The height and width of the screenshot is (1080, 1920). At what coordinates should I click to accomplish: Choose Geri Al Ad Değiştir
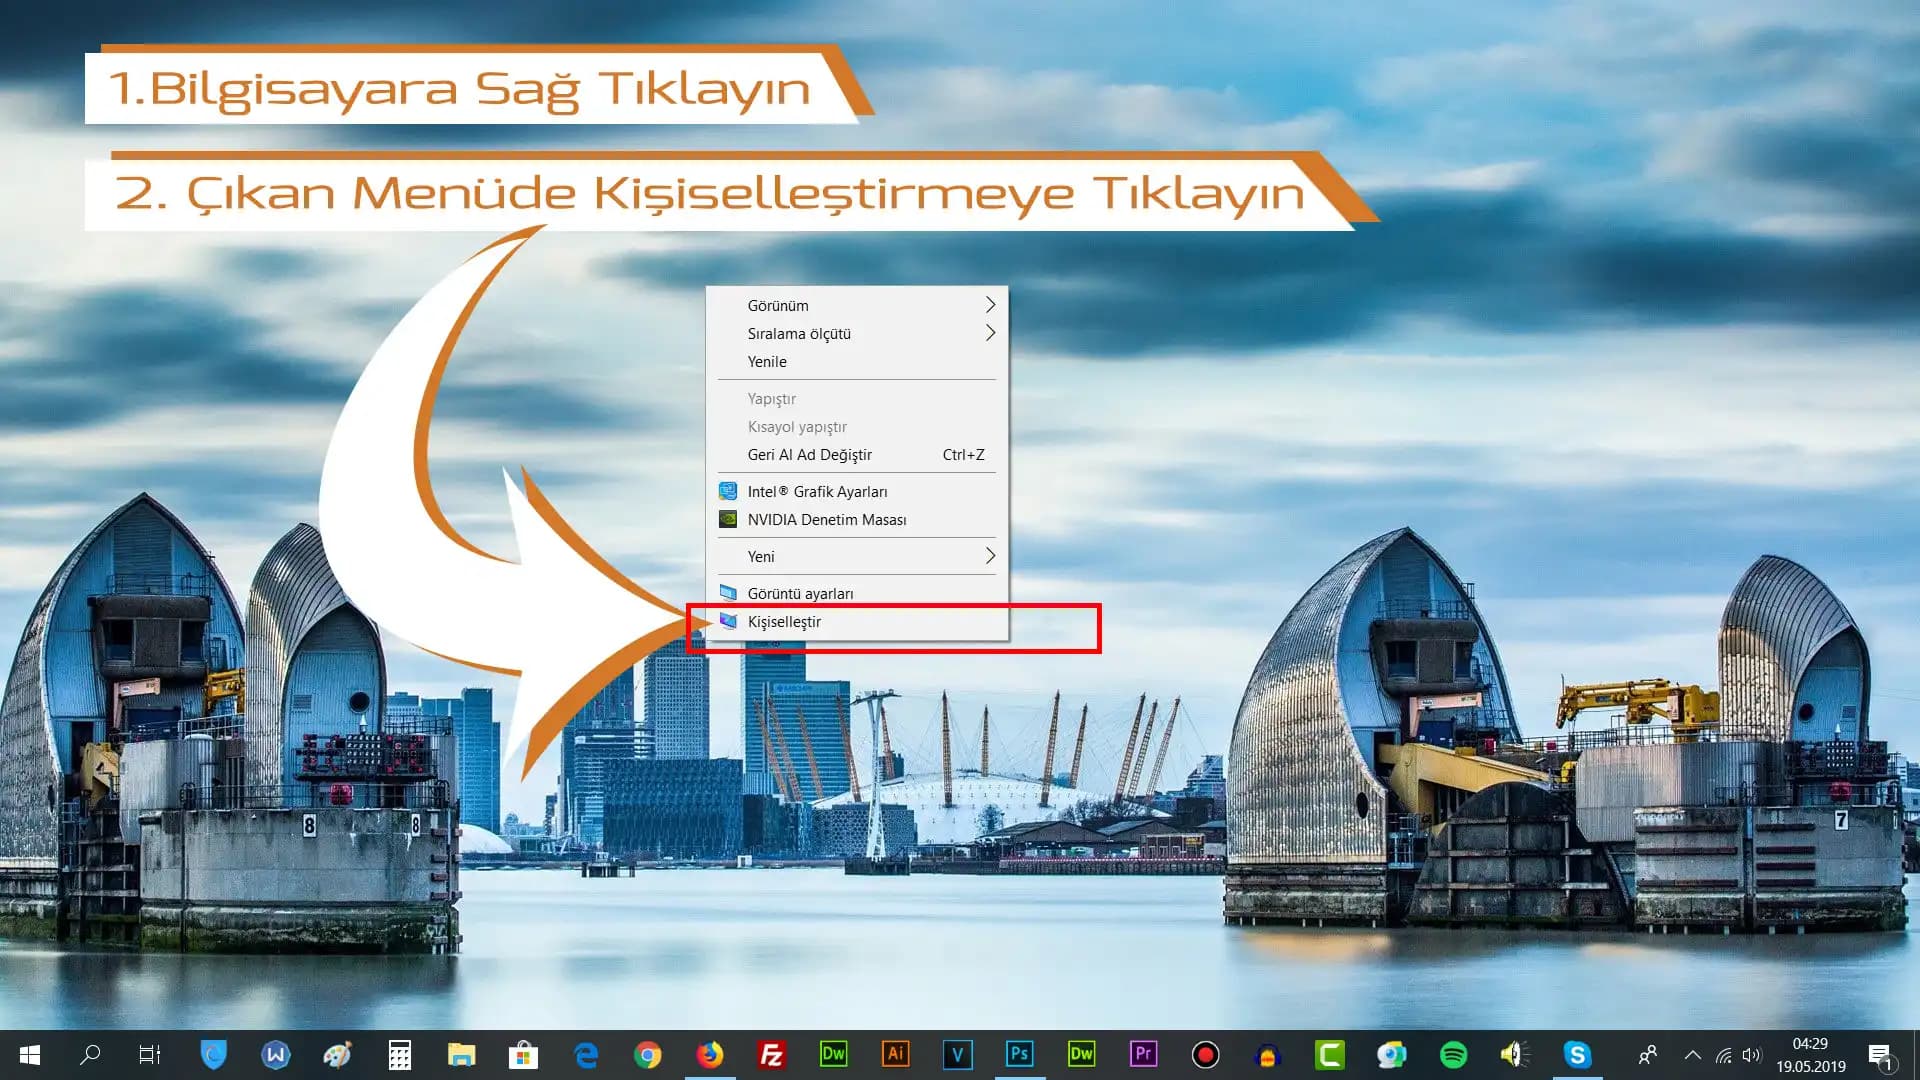(x=809, y=455)
